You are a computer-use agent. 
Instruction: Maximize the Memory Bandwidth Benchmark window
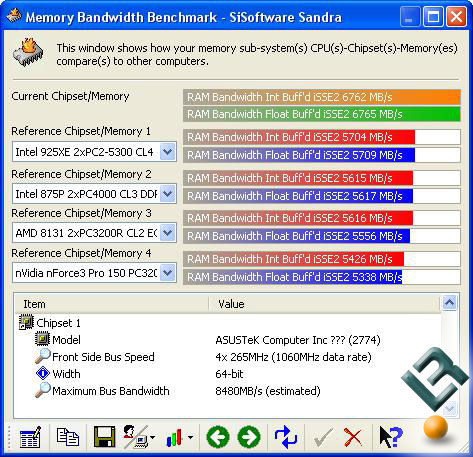(433, 17)
